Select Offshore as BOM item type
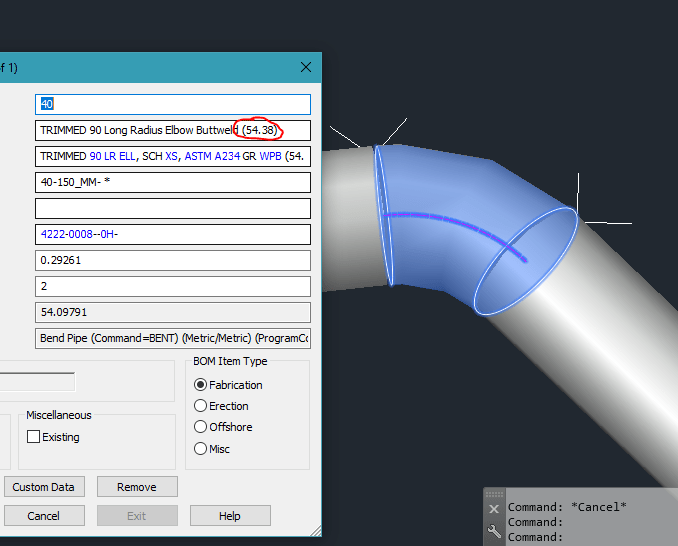 (201, 427)
